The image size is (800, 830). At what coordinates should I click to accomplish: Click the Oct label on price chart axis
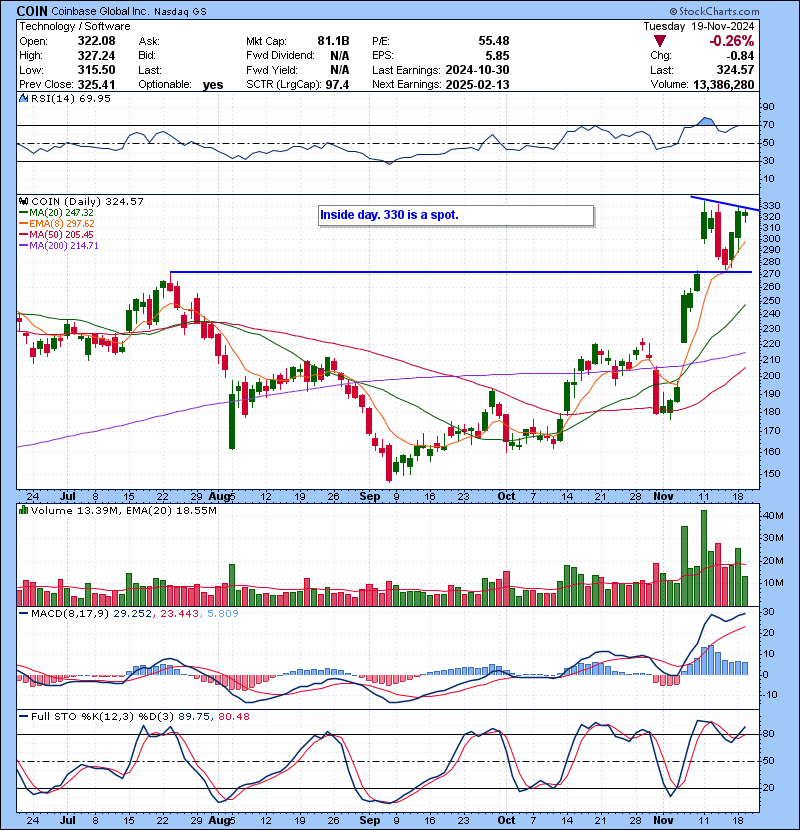coord(506,496)
